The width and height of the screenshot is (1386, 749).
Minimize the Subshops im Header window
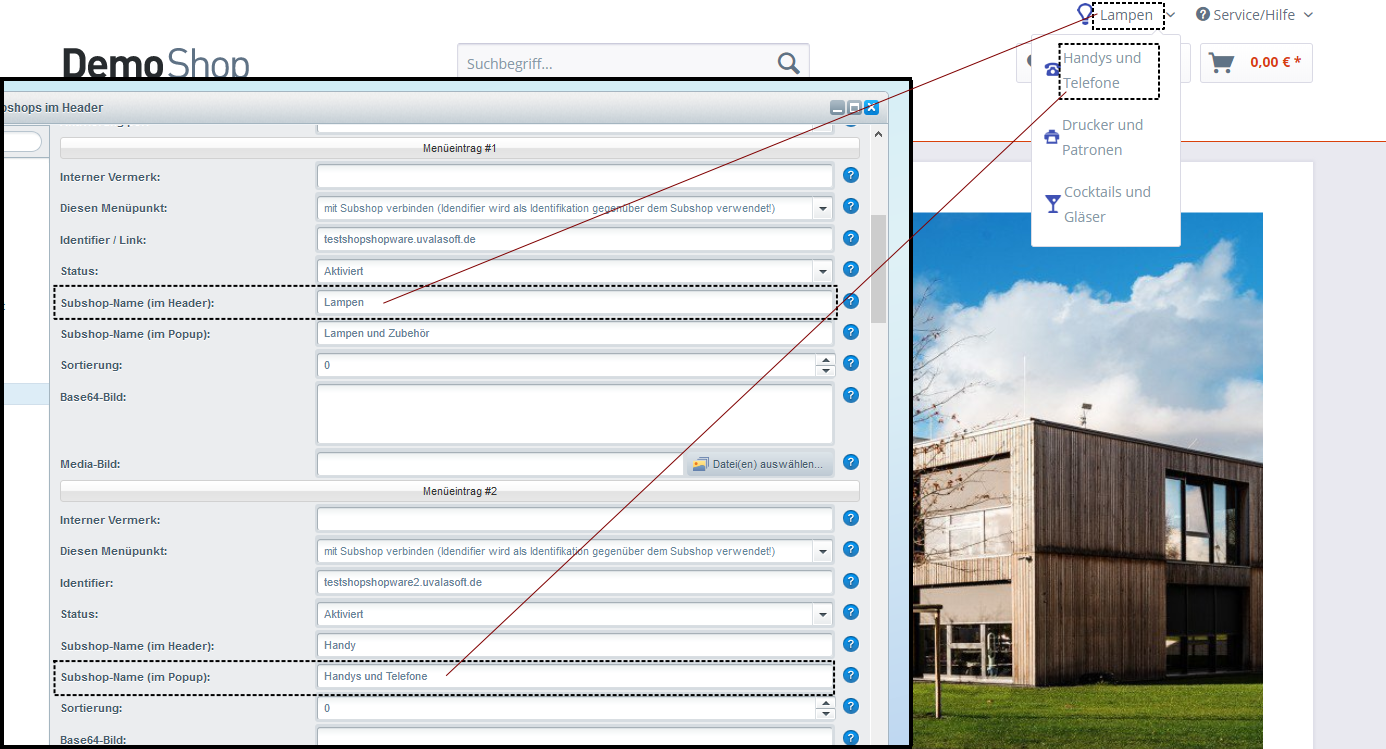837,107
